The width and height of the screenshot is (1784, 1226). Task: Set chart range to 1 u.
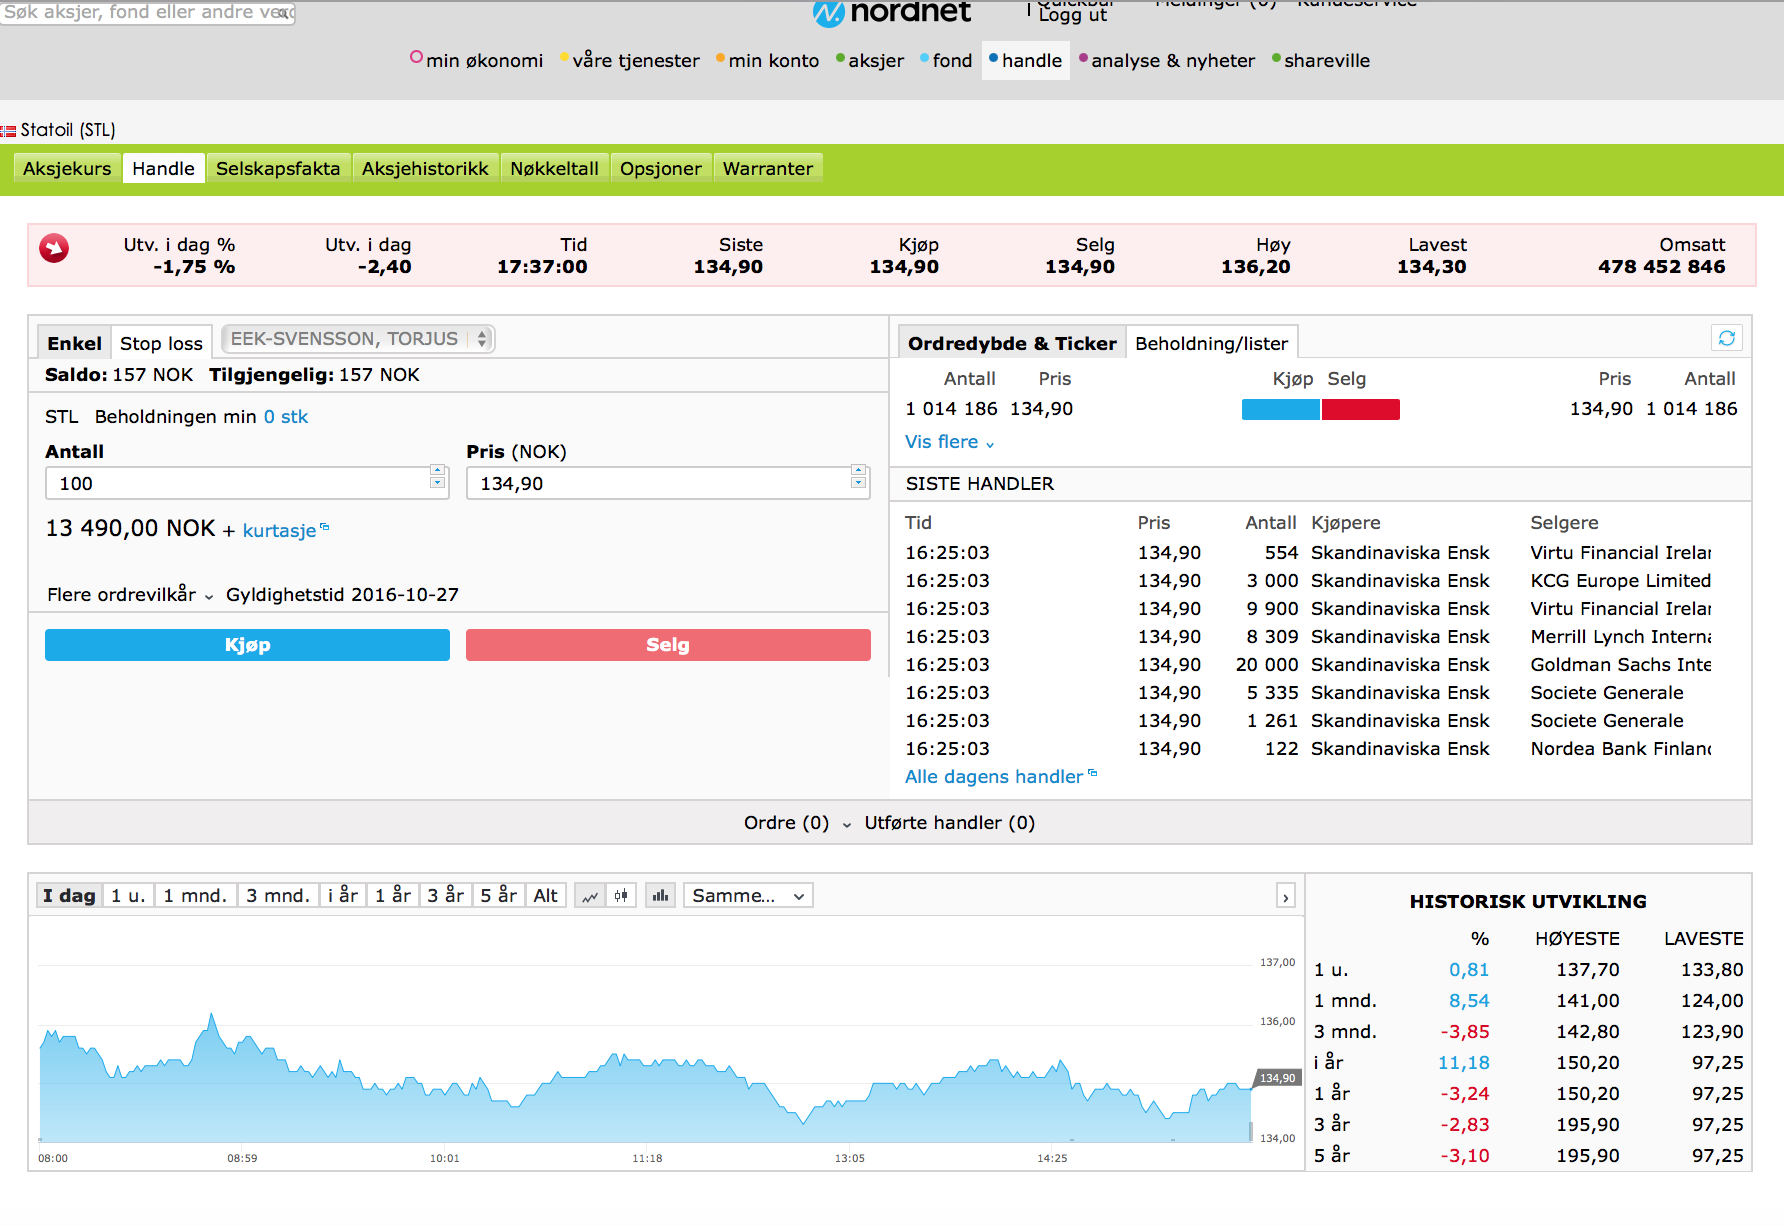(128, 896)
